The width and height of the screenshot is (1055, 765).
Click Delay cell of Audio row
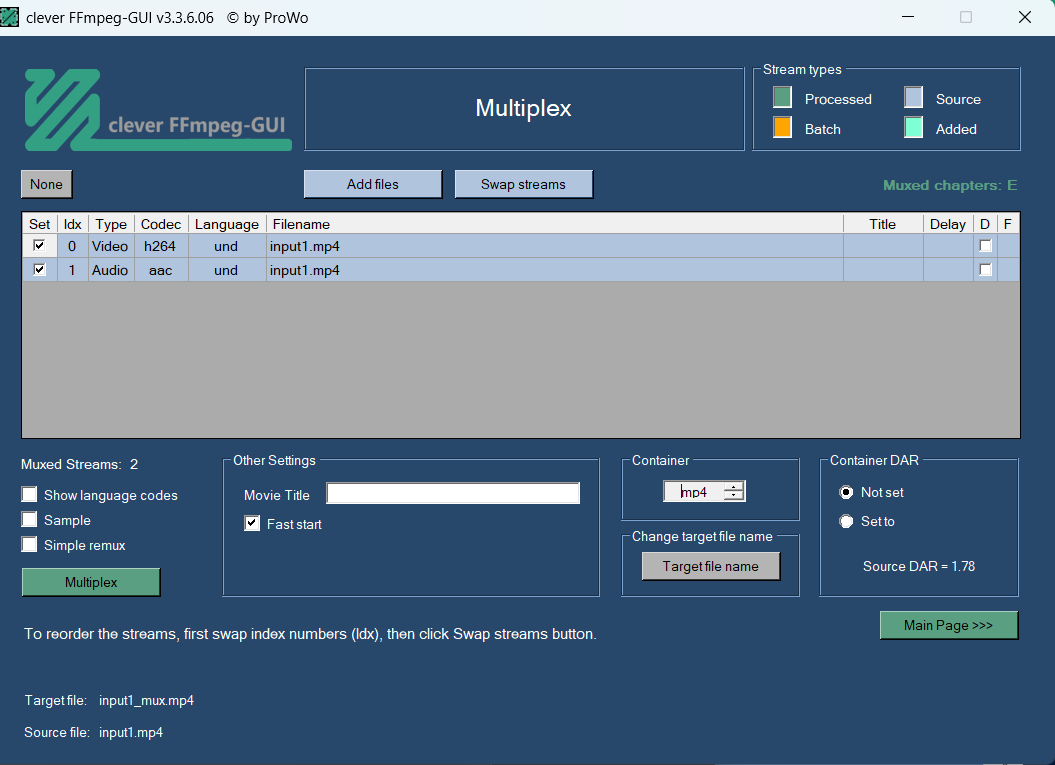click(x=948, y=270)
